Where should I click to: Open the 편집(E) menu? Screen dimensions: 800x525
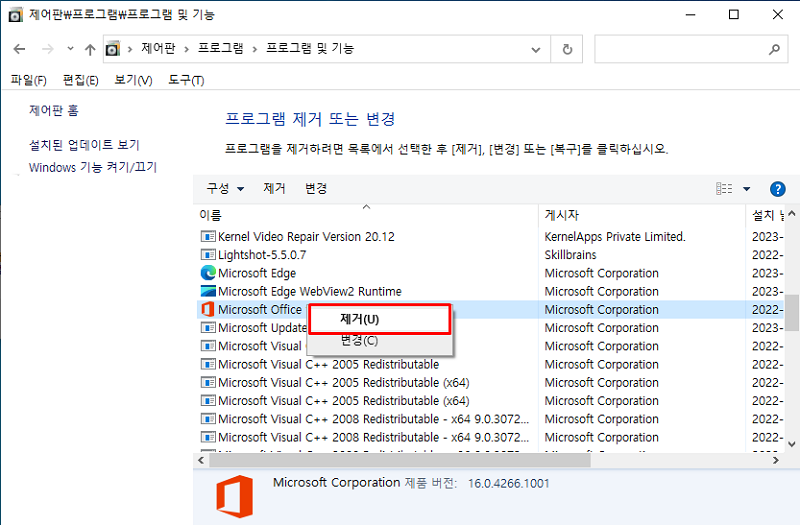(81, 80)
